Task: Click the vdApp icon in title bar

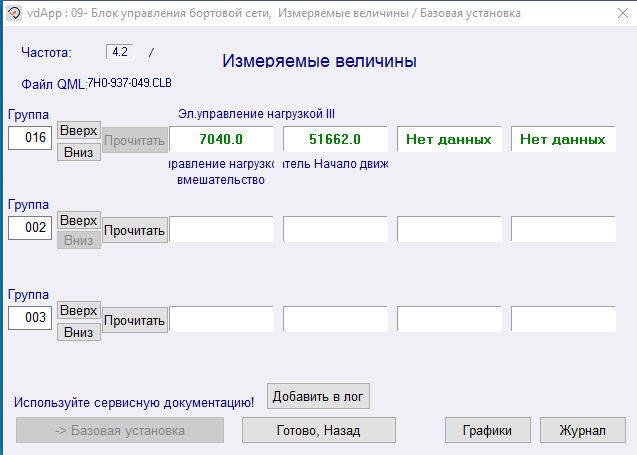Action: pyautogui.click(x=14, y=13)
